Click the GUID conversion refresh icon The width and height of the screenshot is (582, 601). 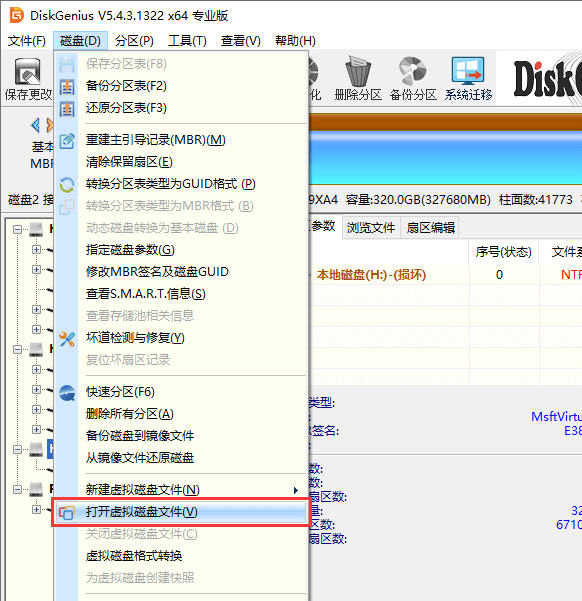point(67,185)
